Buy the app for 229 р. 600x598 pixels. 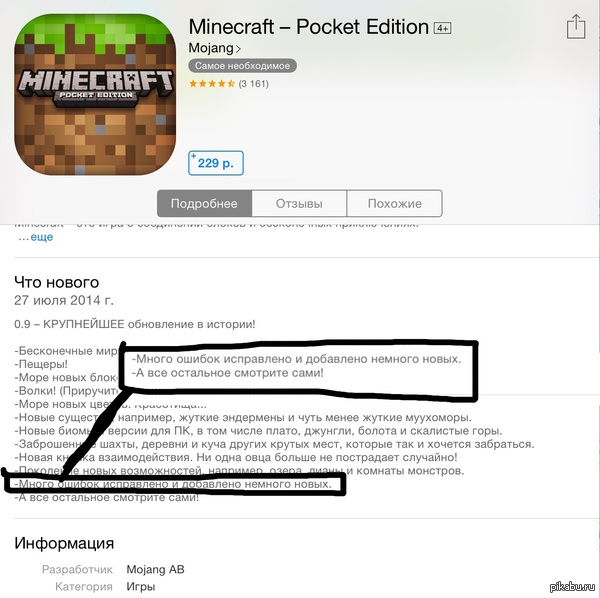point(216,163)
